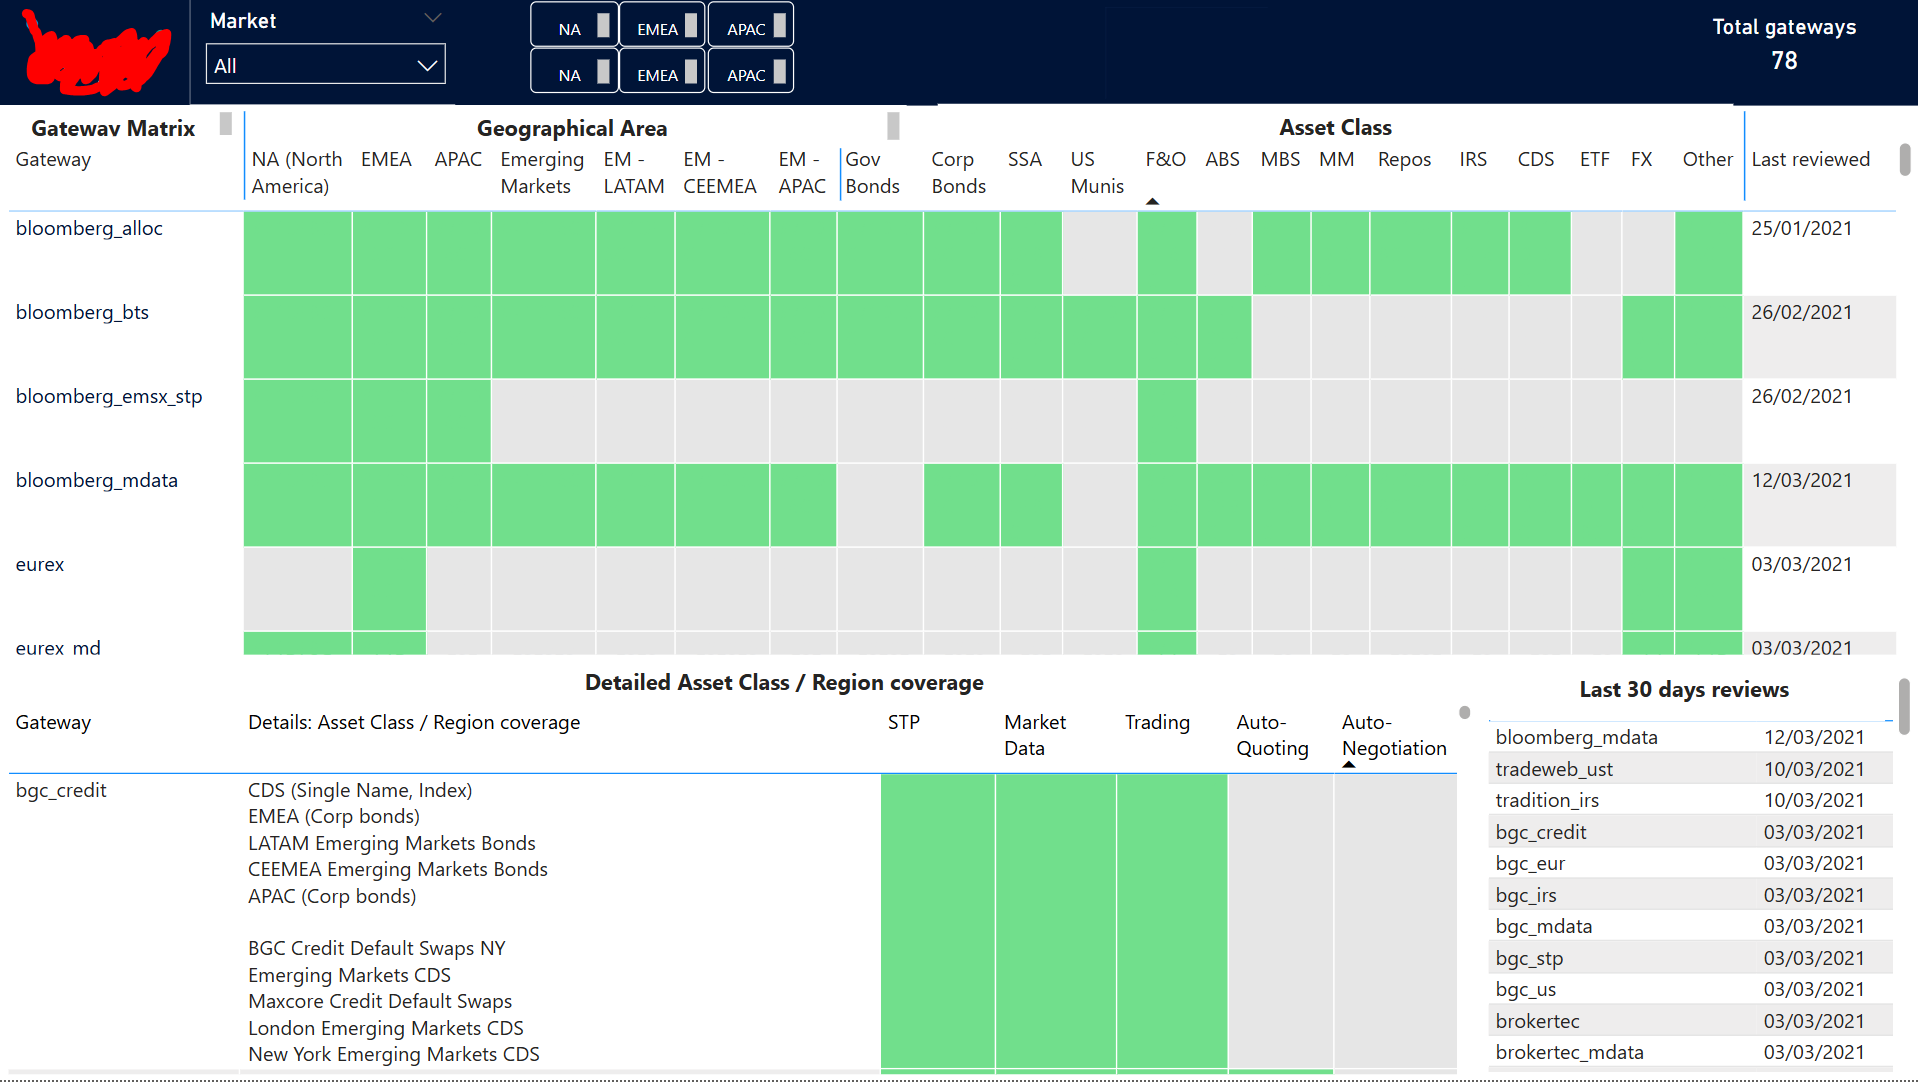Select tradeweb_ust in Last 30 days reviews

[x=1553, y=769]
